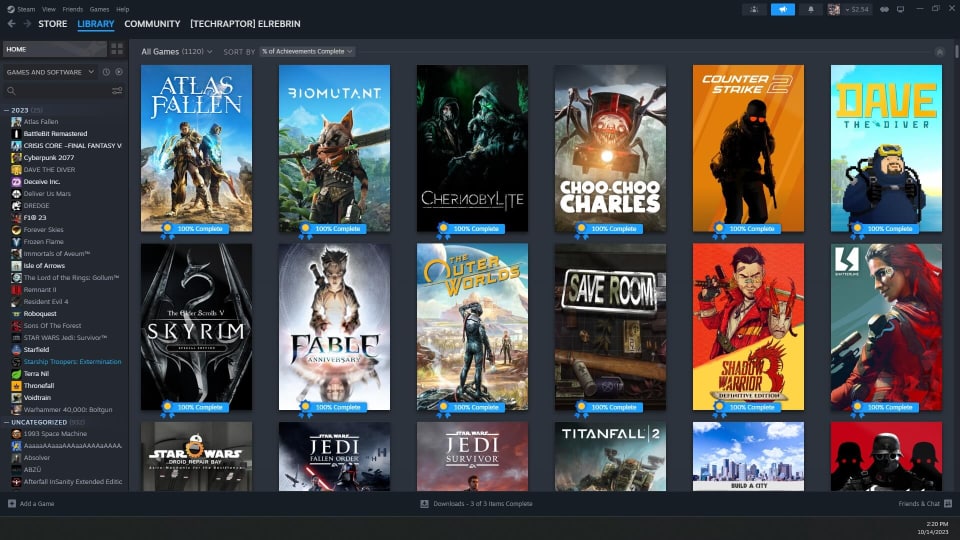
Task: Go forward using the right arrow
Action: point(27,24)
